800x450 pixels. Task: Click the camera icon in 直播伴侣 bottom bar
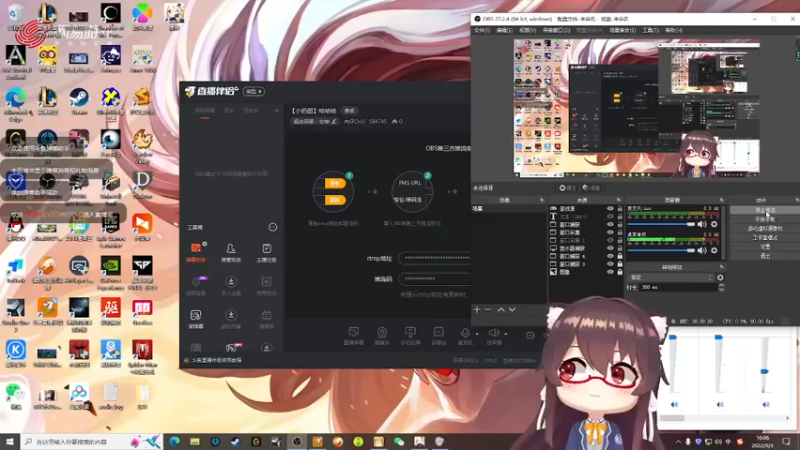[x=382, y=332]
